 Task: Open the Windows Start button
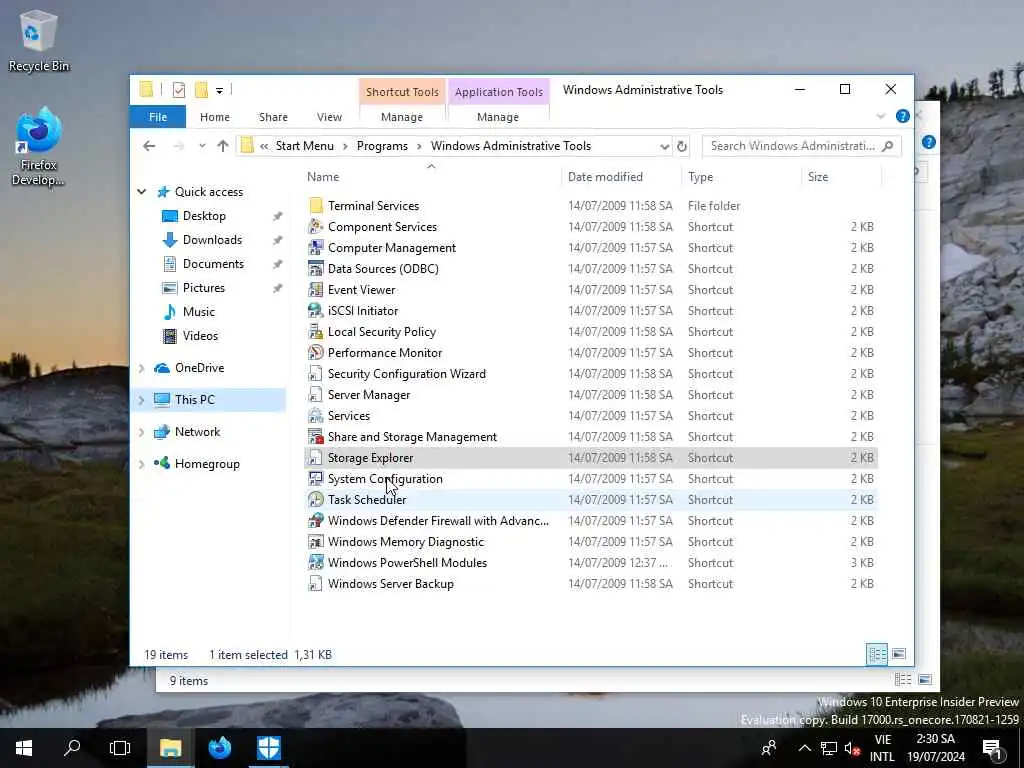(x=24, y=748)
